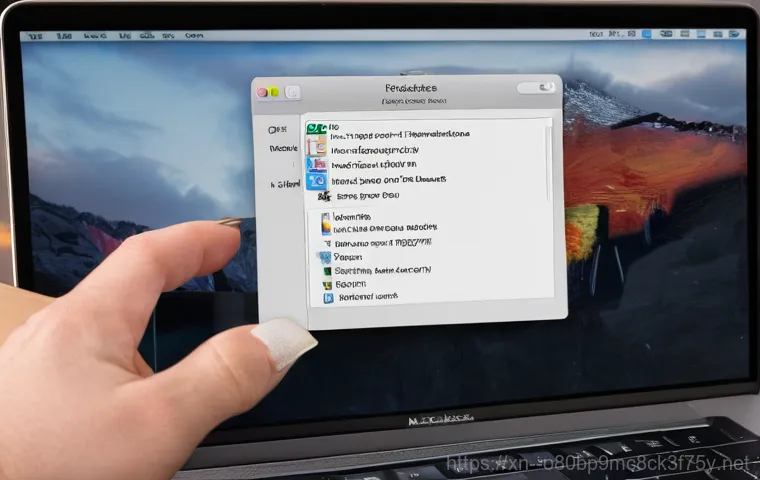Select the phone-shaped icon with orange screen

pyautogui.click(x=326, y=224)
